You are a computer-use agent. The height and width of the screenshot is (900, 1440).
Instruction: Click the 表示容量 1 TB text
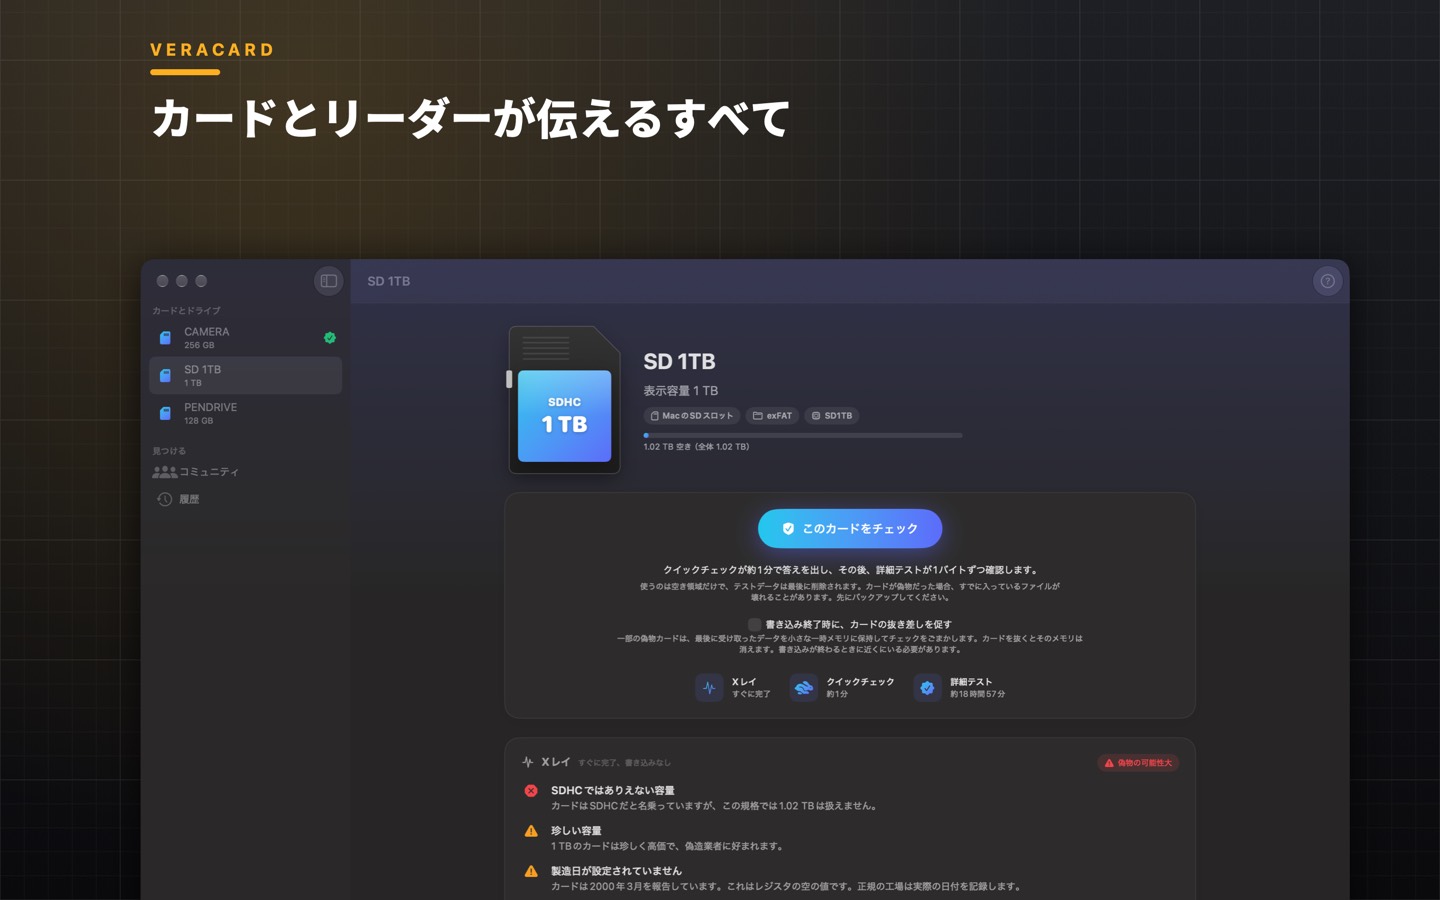pyautogui.click(x=680, y=391)
